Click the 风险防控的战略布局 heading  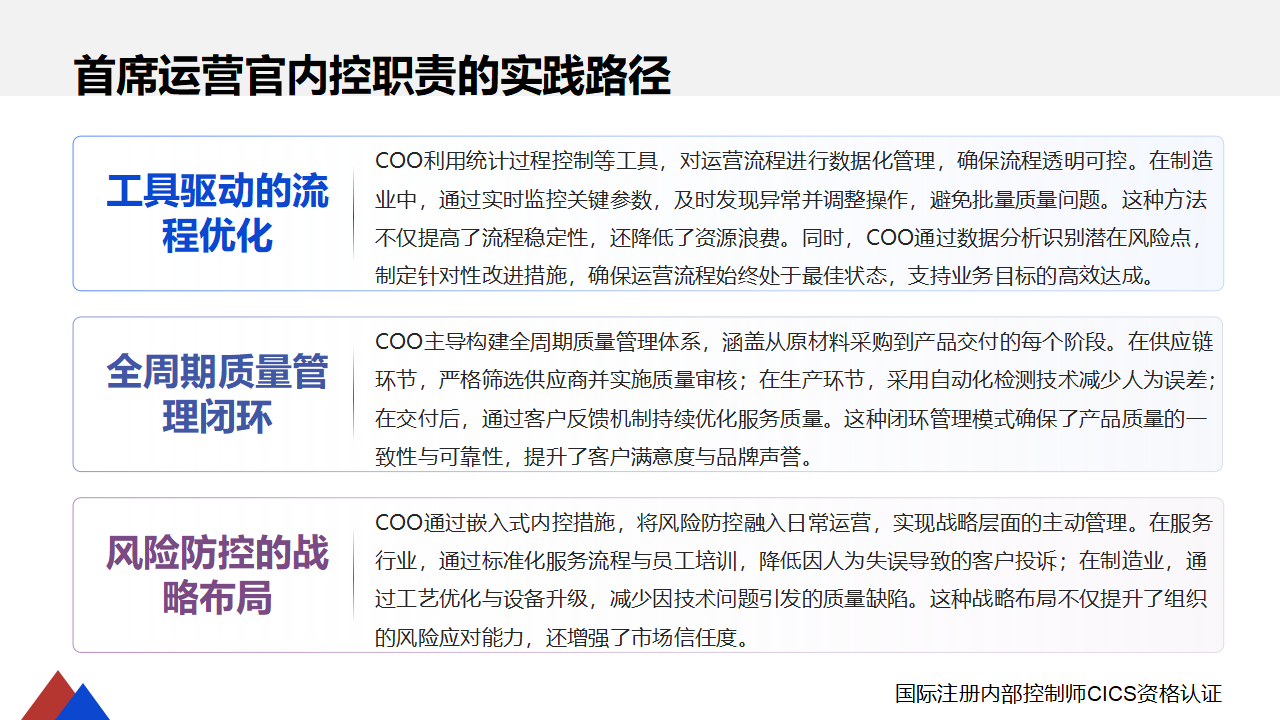point(217,575)
